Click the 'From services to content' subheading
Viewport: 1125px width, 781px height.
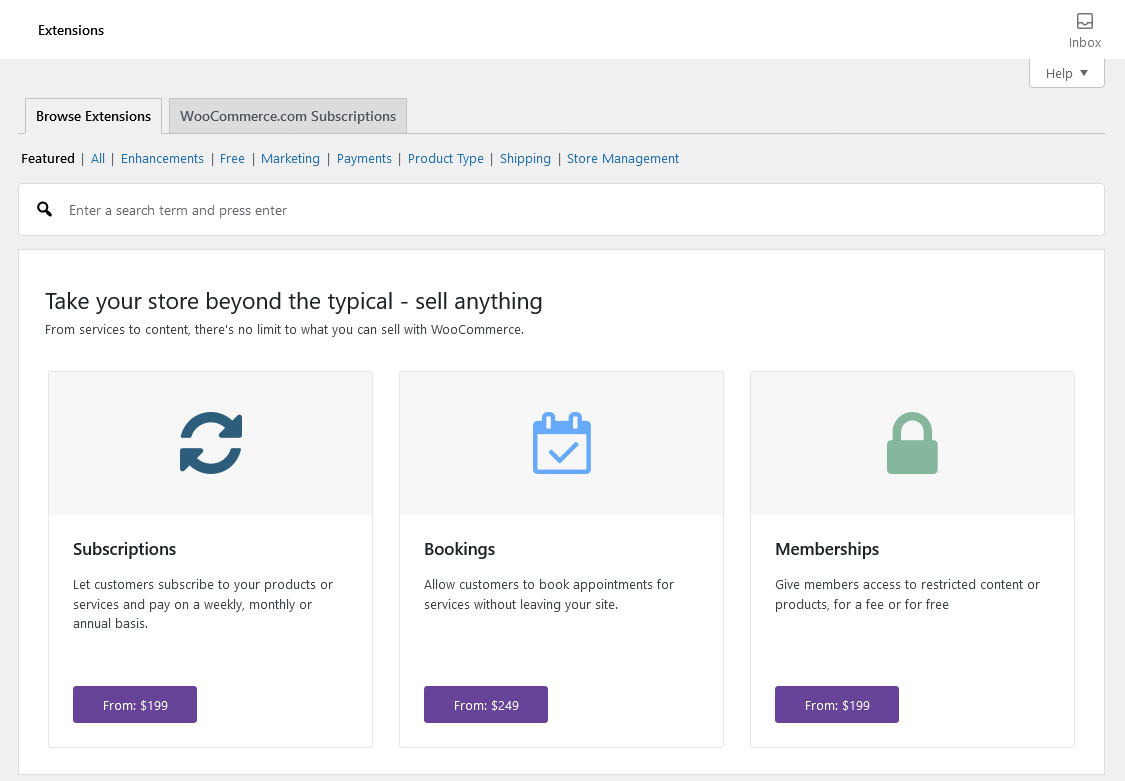tap(284, 330)
